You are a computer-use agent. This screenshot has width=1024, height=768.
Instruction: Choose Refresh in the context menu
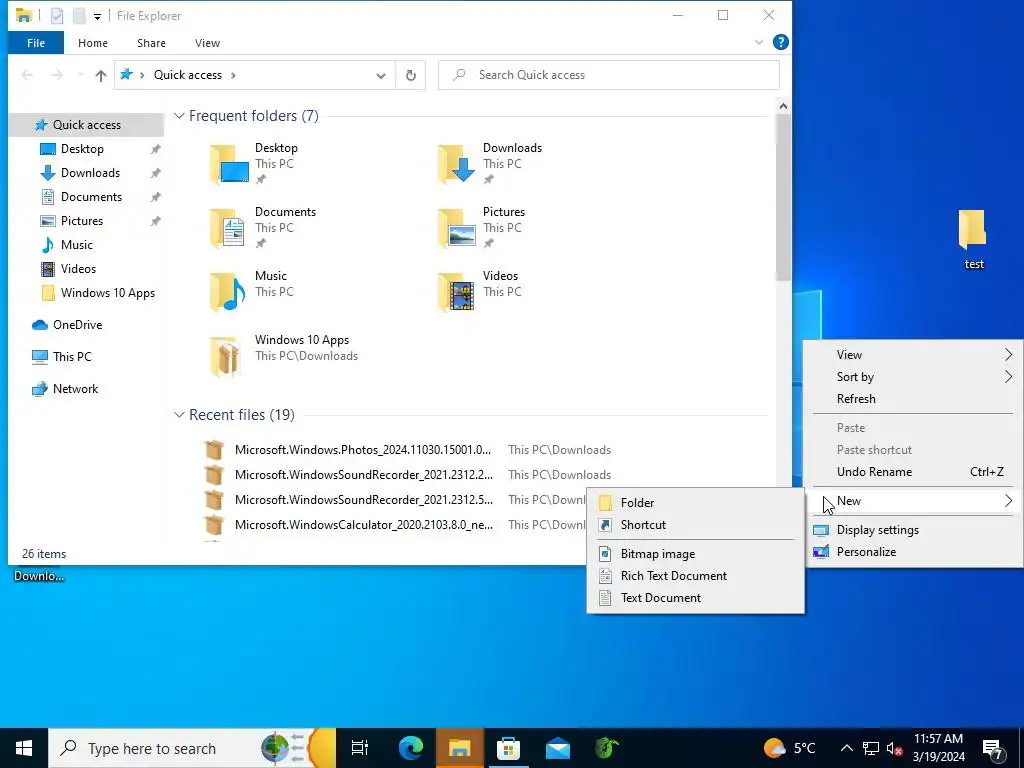[x=912, y=399]
